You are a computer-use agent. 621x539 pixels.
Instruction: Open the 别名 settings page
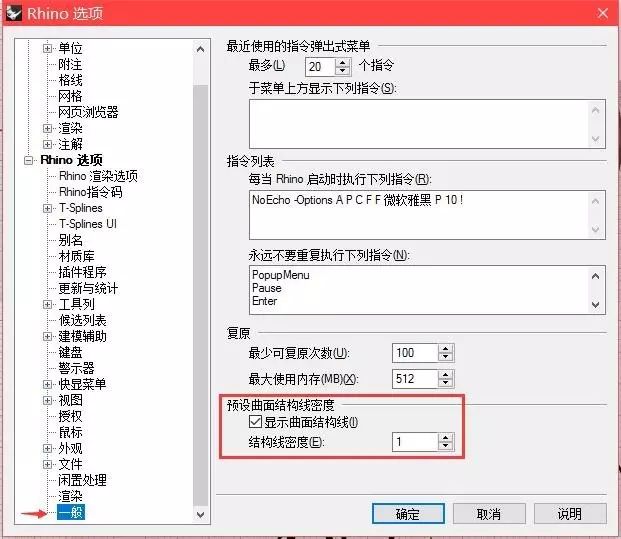pyautogui.click(x=70, y=240)
